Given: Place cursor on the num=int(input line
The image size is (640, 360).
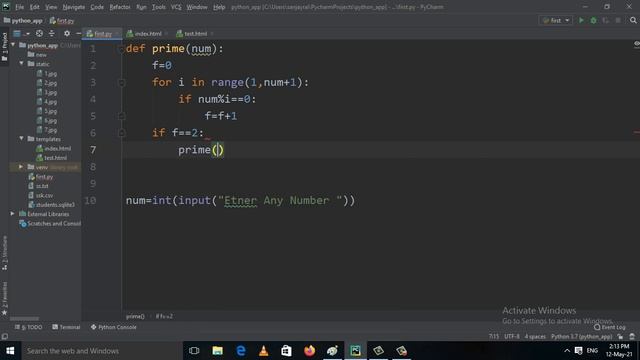Looking at the screenshot, I should click(241, 200).
